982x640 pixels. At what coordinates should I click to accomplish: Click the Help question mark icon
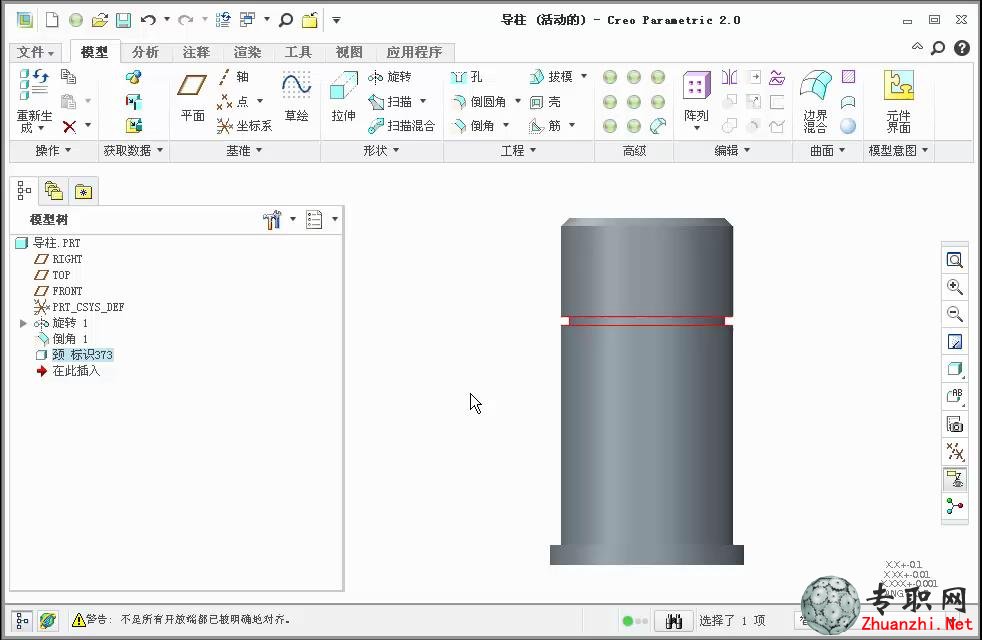pyautogui.click(x=962, y=48)
